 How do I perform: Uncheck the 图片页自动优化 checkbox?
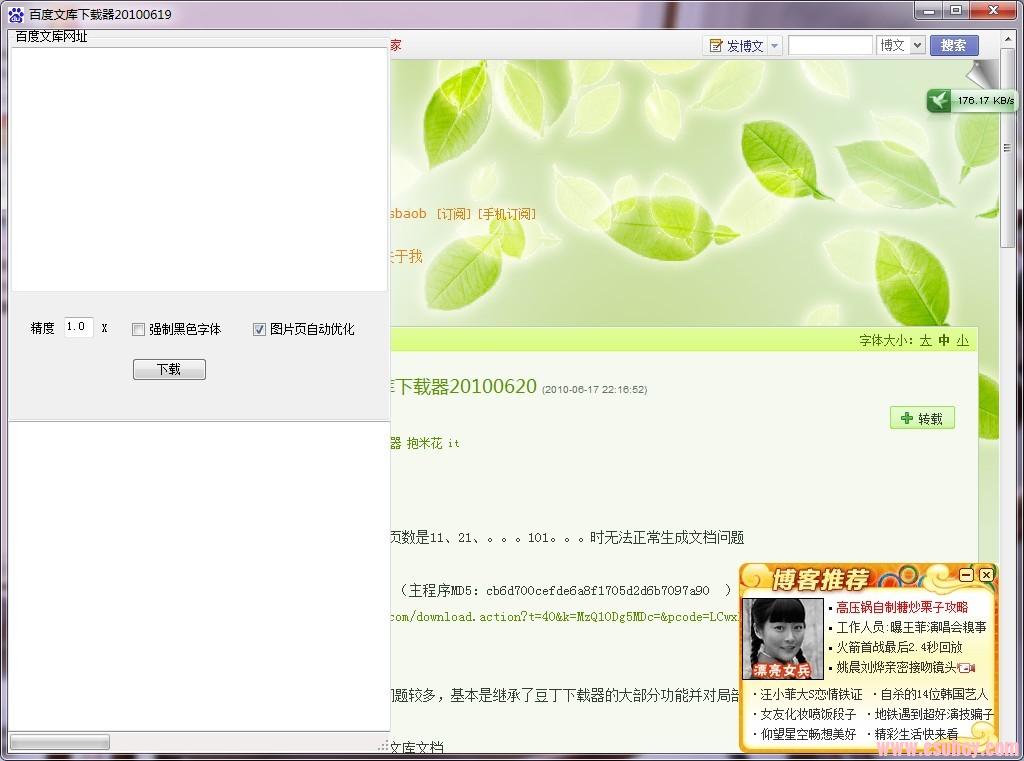click(259, 329)
